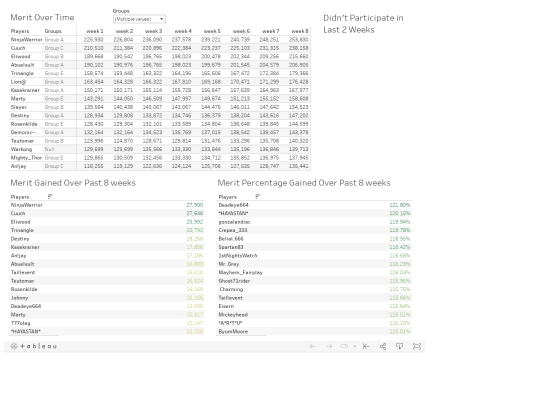540x405 pixels.
Task: Select Elwood in the Merit Over Time table
Action: point(20,56)
